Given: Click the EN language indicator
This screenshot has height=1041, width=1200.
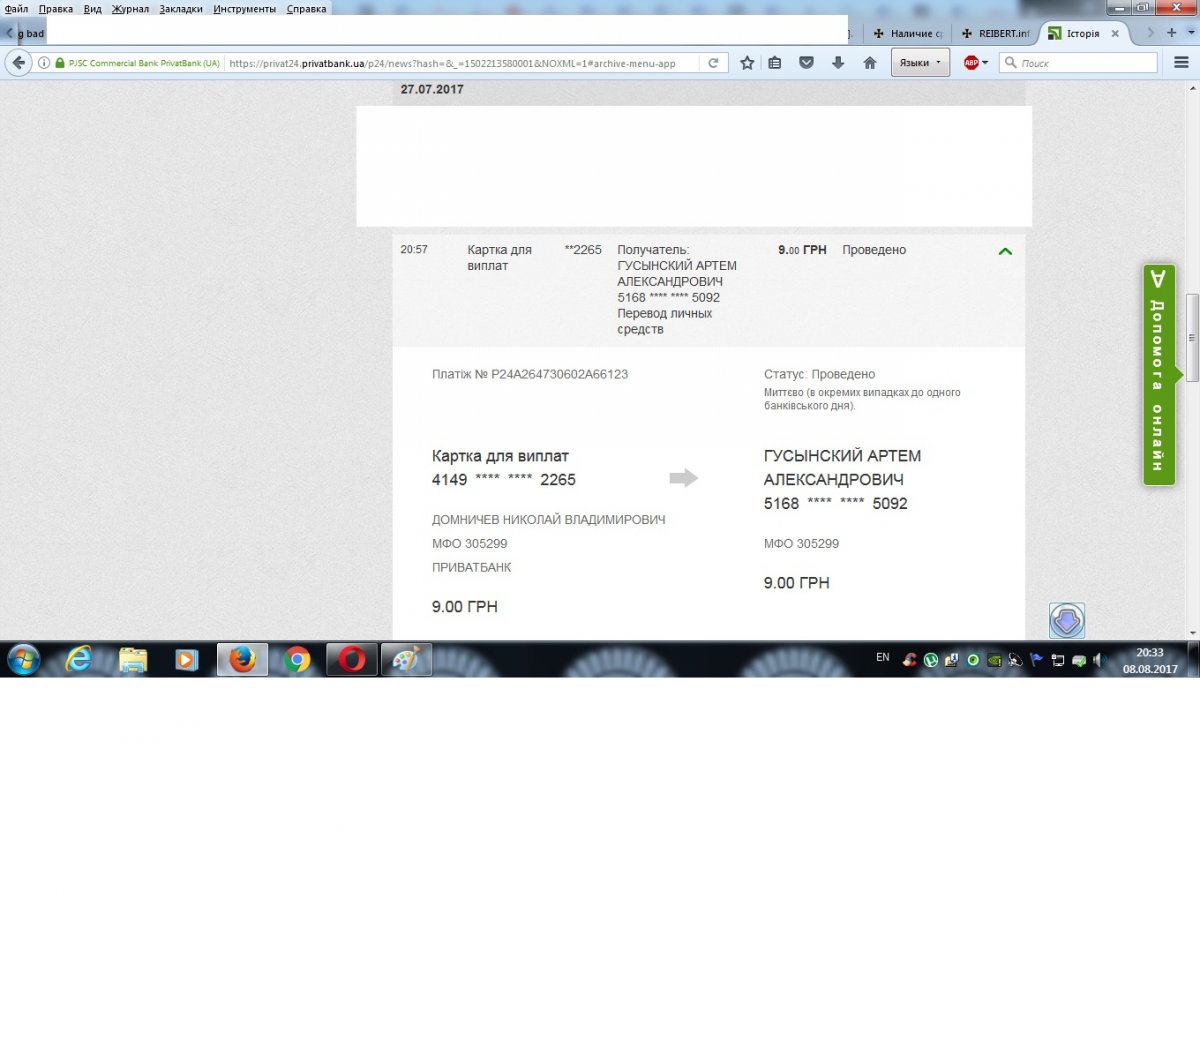Looking at the screenshot, I should [883, 657].
